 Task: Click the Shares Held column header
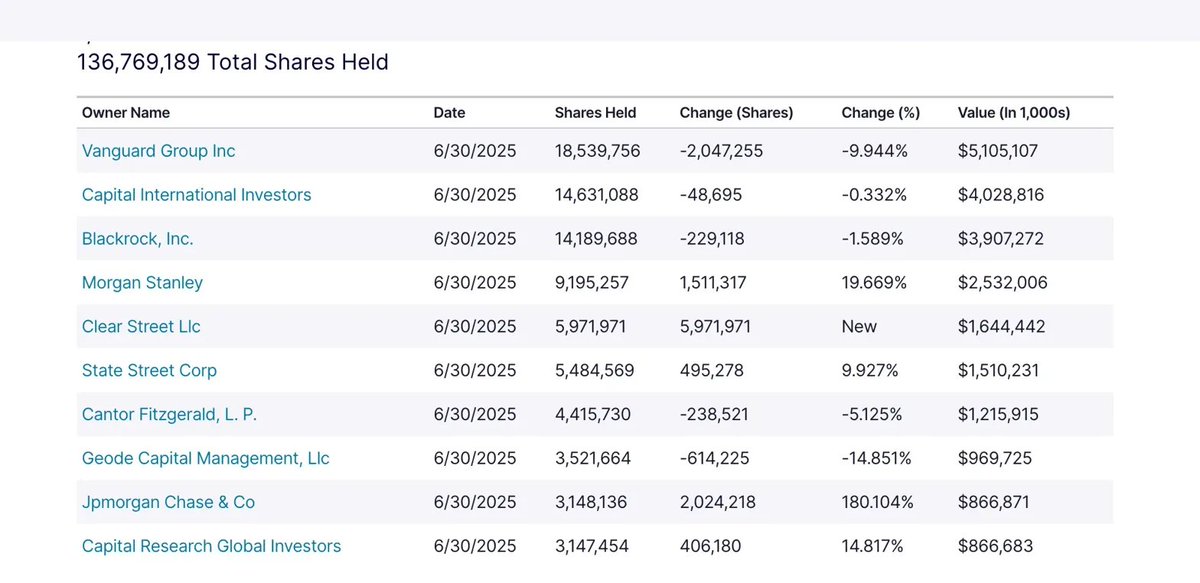pyautogui.click(x=595, y=113)
